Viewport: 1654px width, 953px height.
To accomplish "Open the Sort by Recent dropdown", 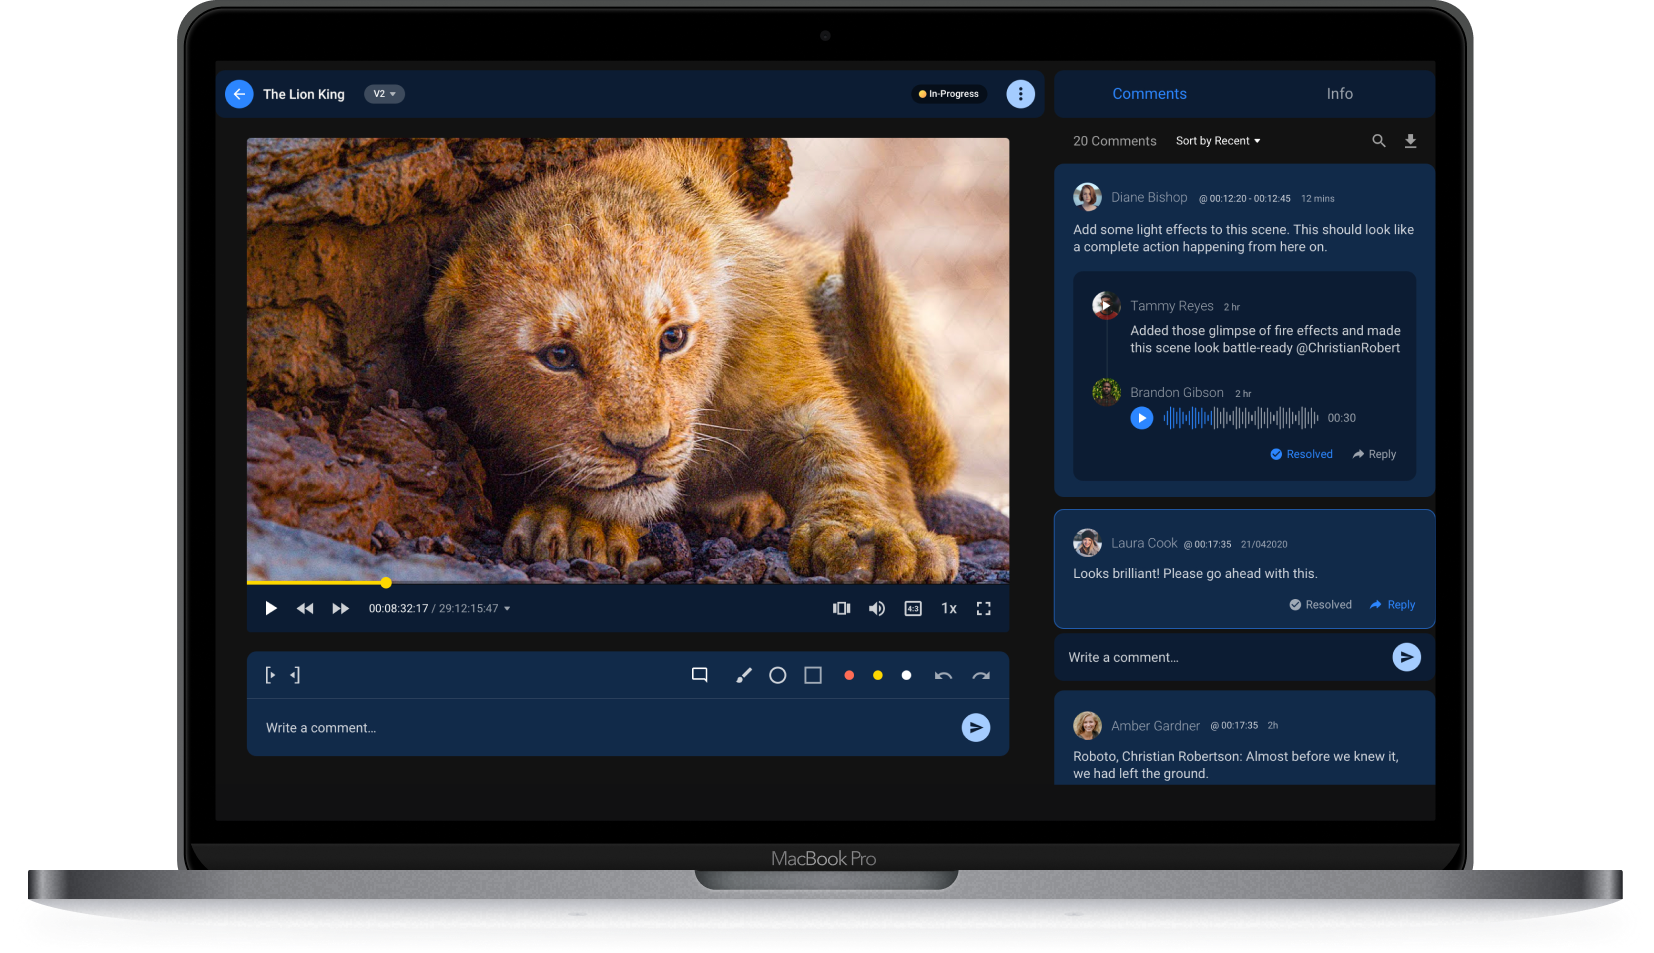I will coord(1216,141).
